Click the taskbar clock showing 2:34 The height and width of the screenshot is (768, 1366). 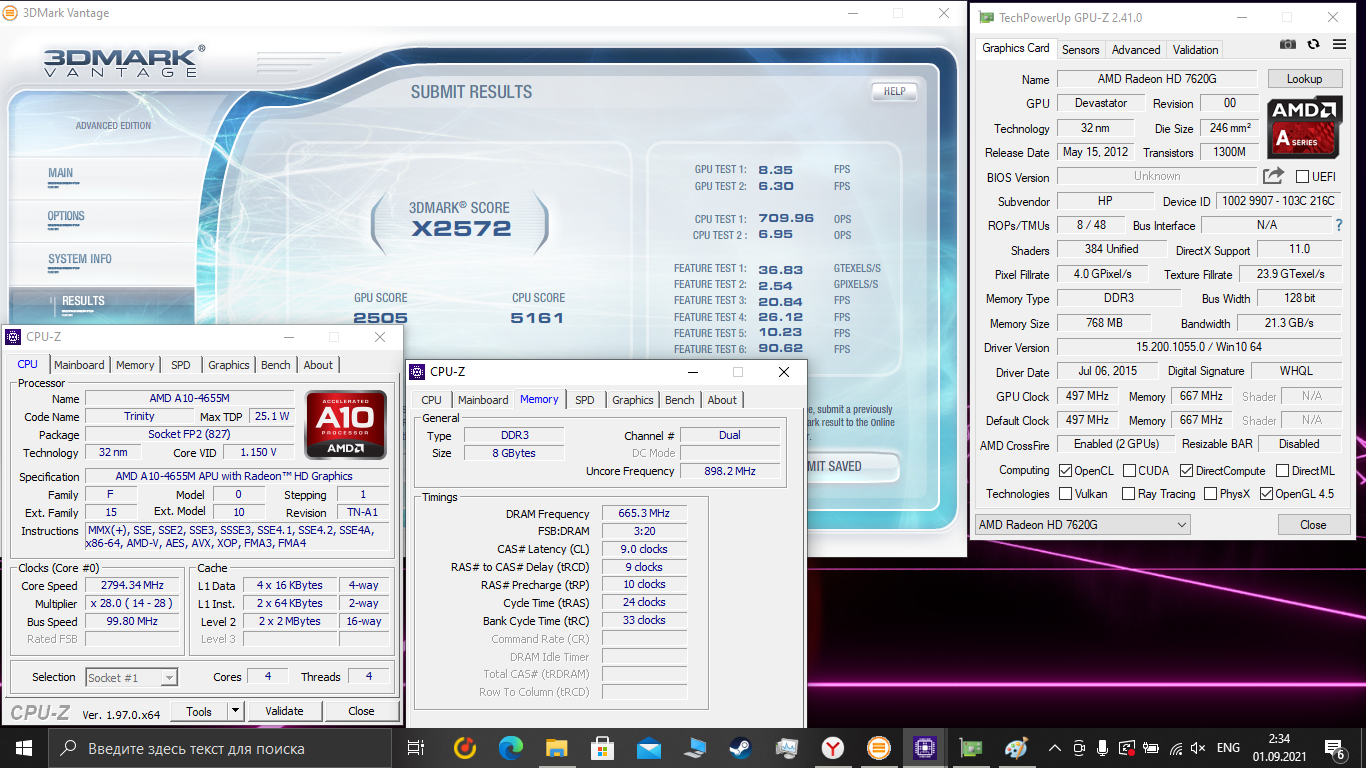pos(1279,747)
